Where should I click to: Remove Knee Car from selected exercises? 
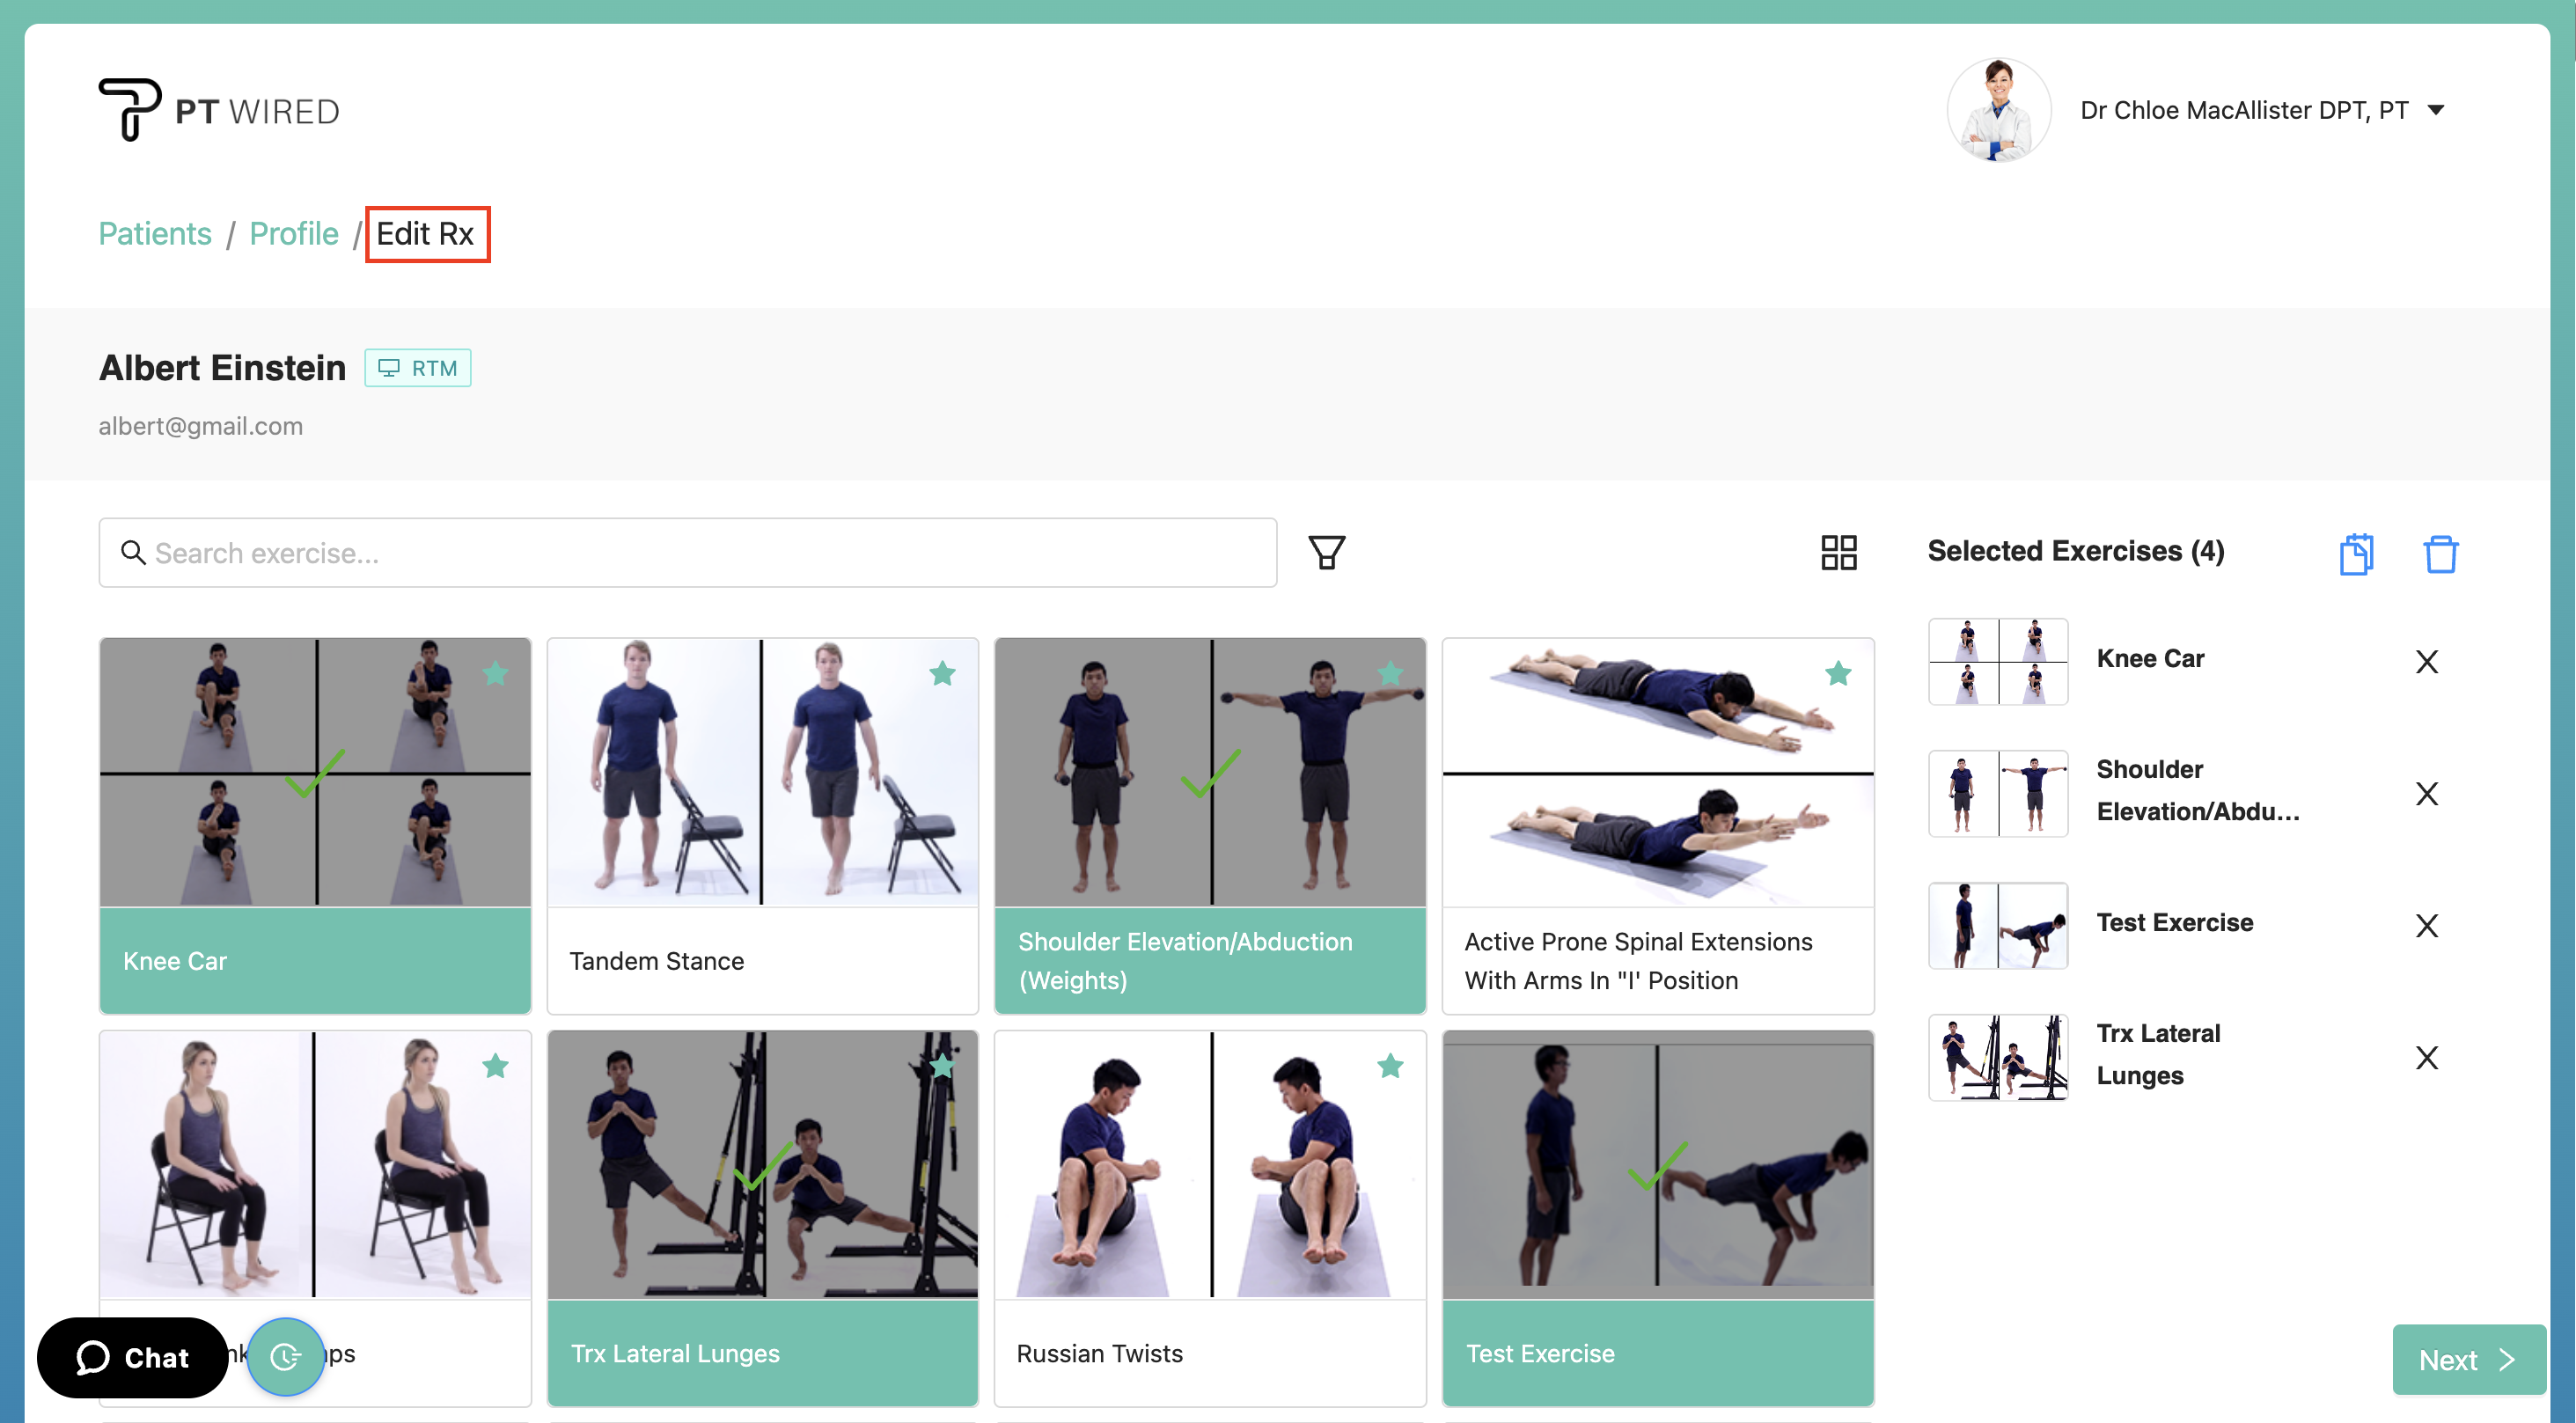click(x=2426, y=661)
